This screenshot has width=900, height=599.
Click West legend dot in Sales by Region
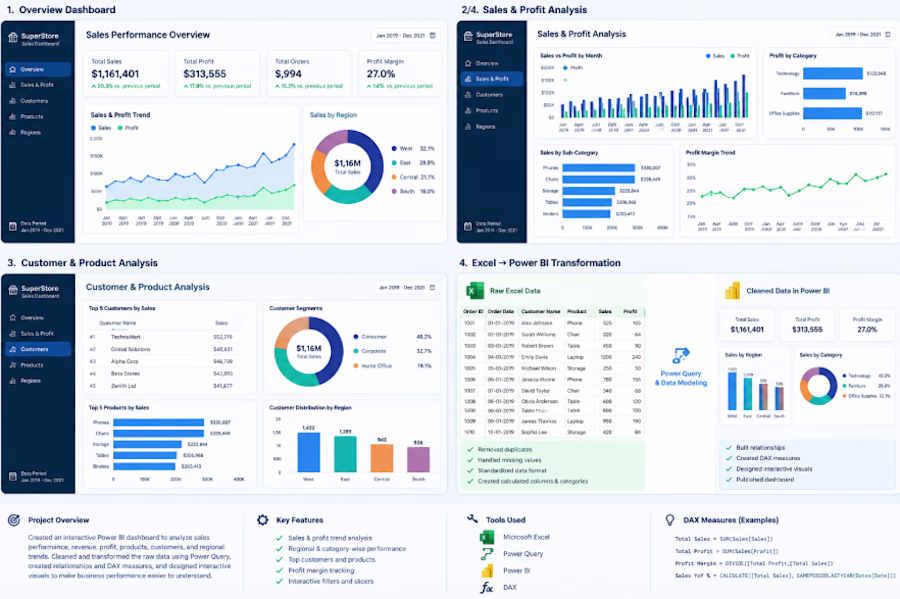pyautogui.click(x=394, y=149)
